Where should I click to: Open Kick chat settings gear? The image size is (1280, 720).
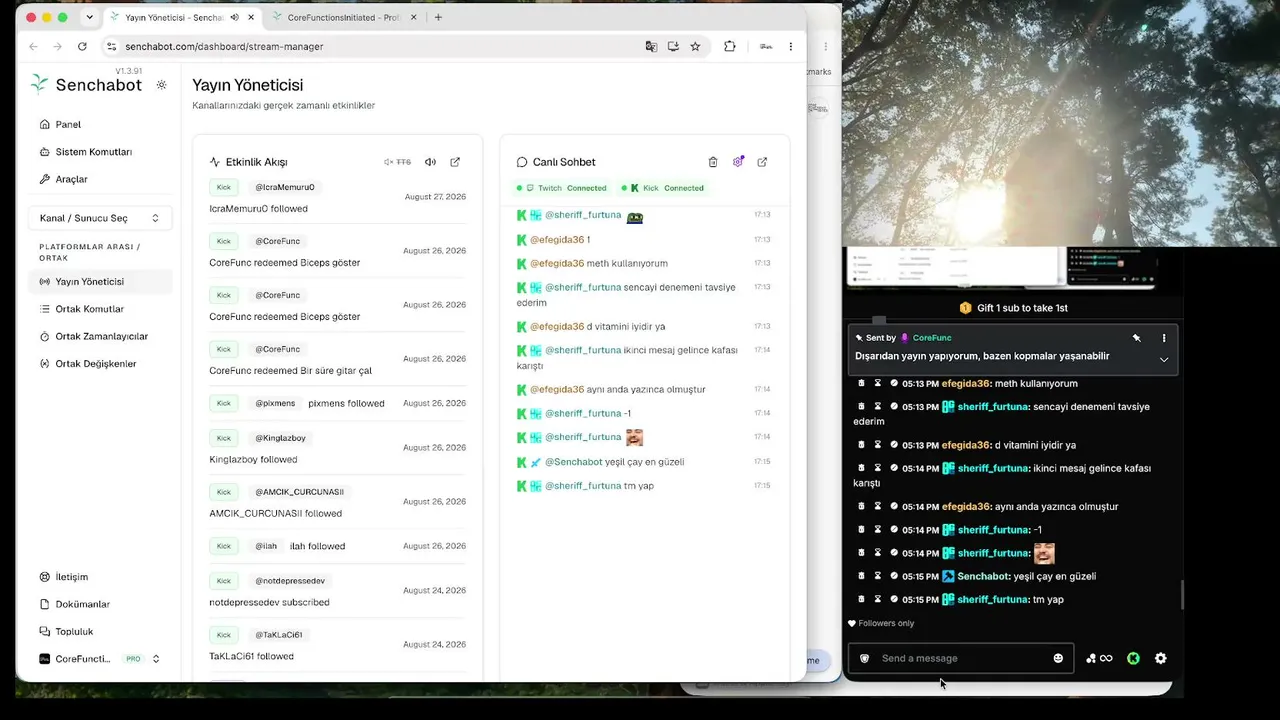tap(1160, 658)
